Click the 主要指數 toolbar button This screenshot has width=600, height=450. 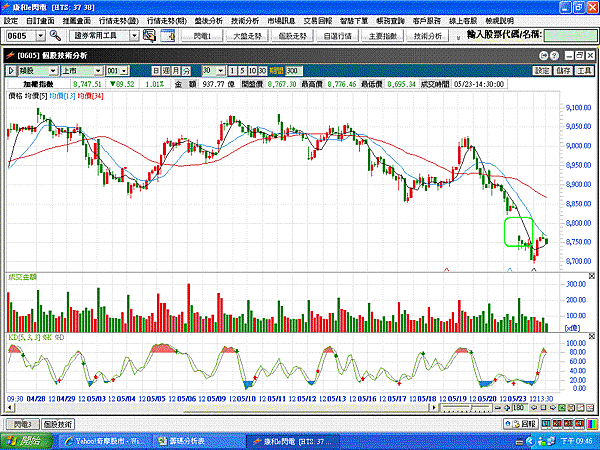tap(383, 36)
